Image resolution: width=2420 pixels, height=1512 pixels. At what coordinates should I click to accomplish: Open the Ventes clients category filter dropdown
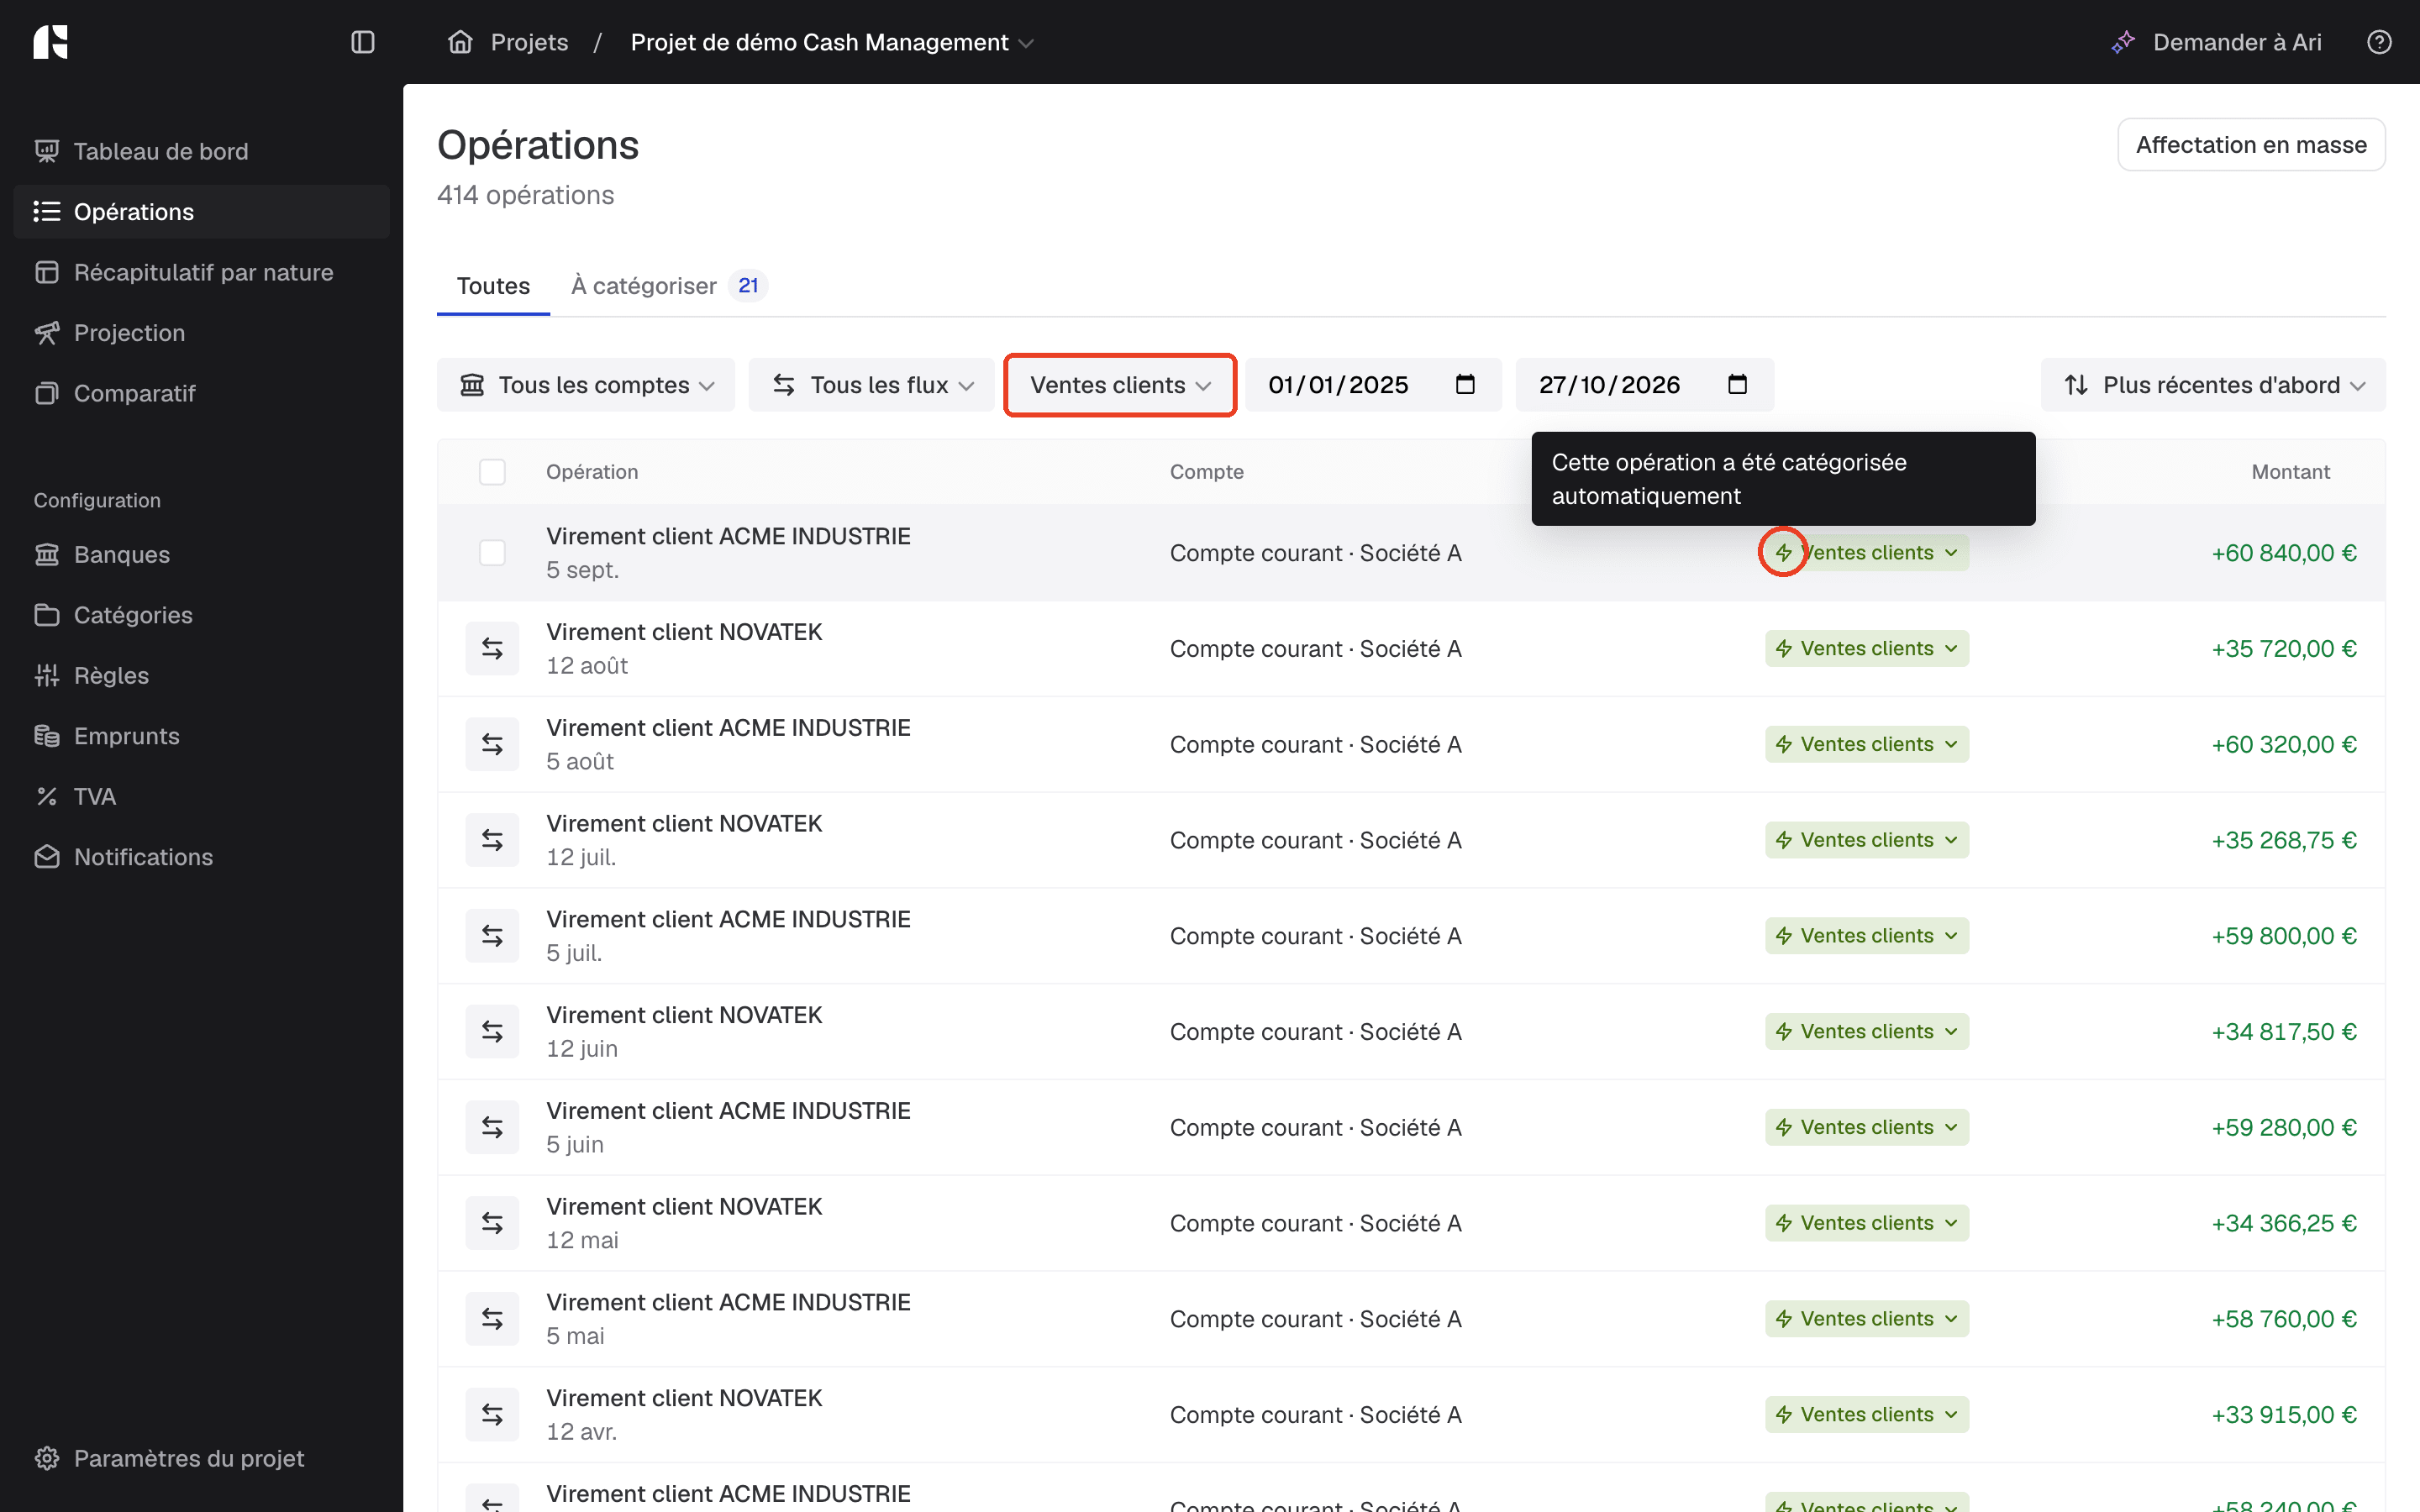[1120, 385]
